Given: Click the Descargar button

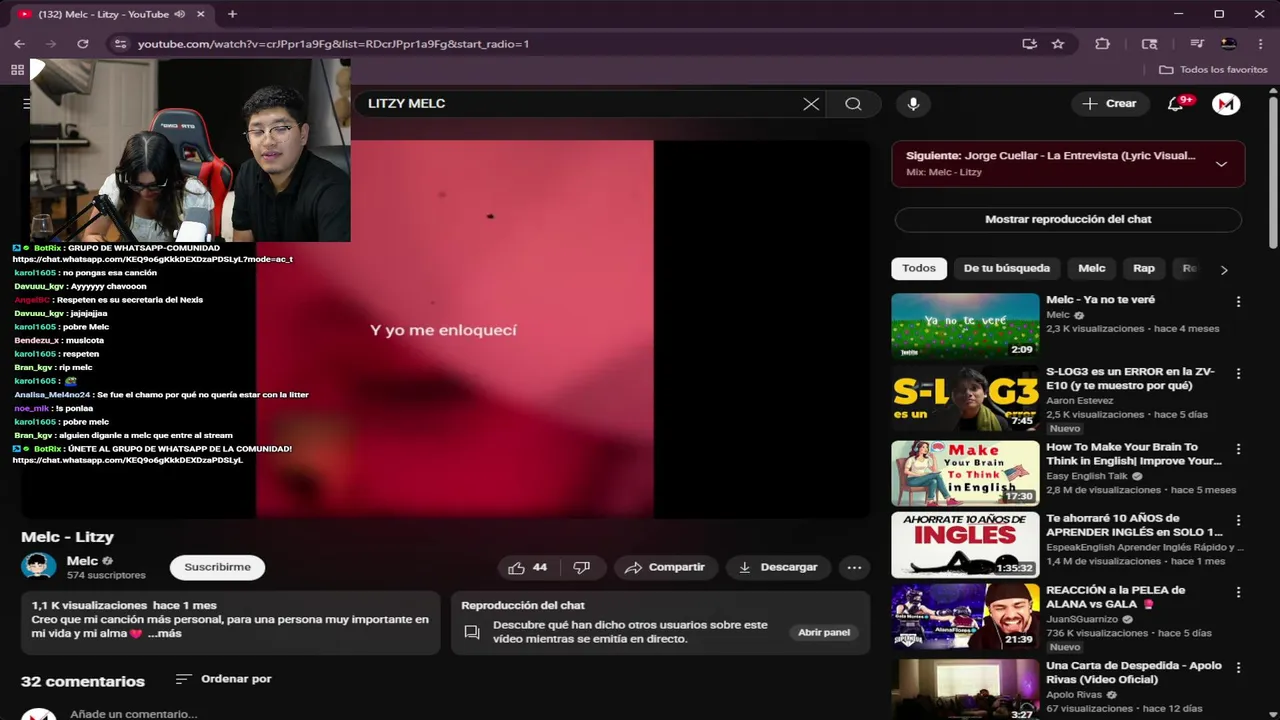Looking at the screenshot, I should coord(778,567).
